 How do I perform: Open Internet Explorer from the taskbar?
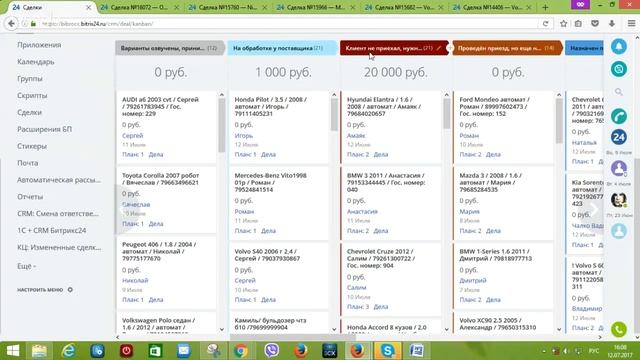[69, 351]
